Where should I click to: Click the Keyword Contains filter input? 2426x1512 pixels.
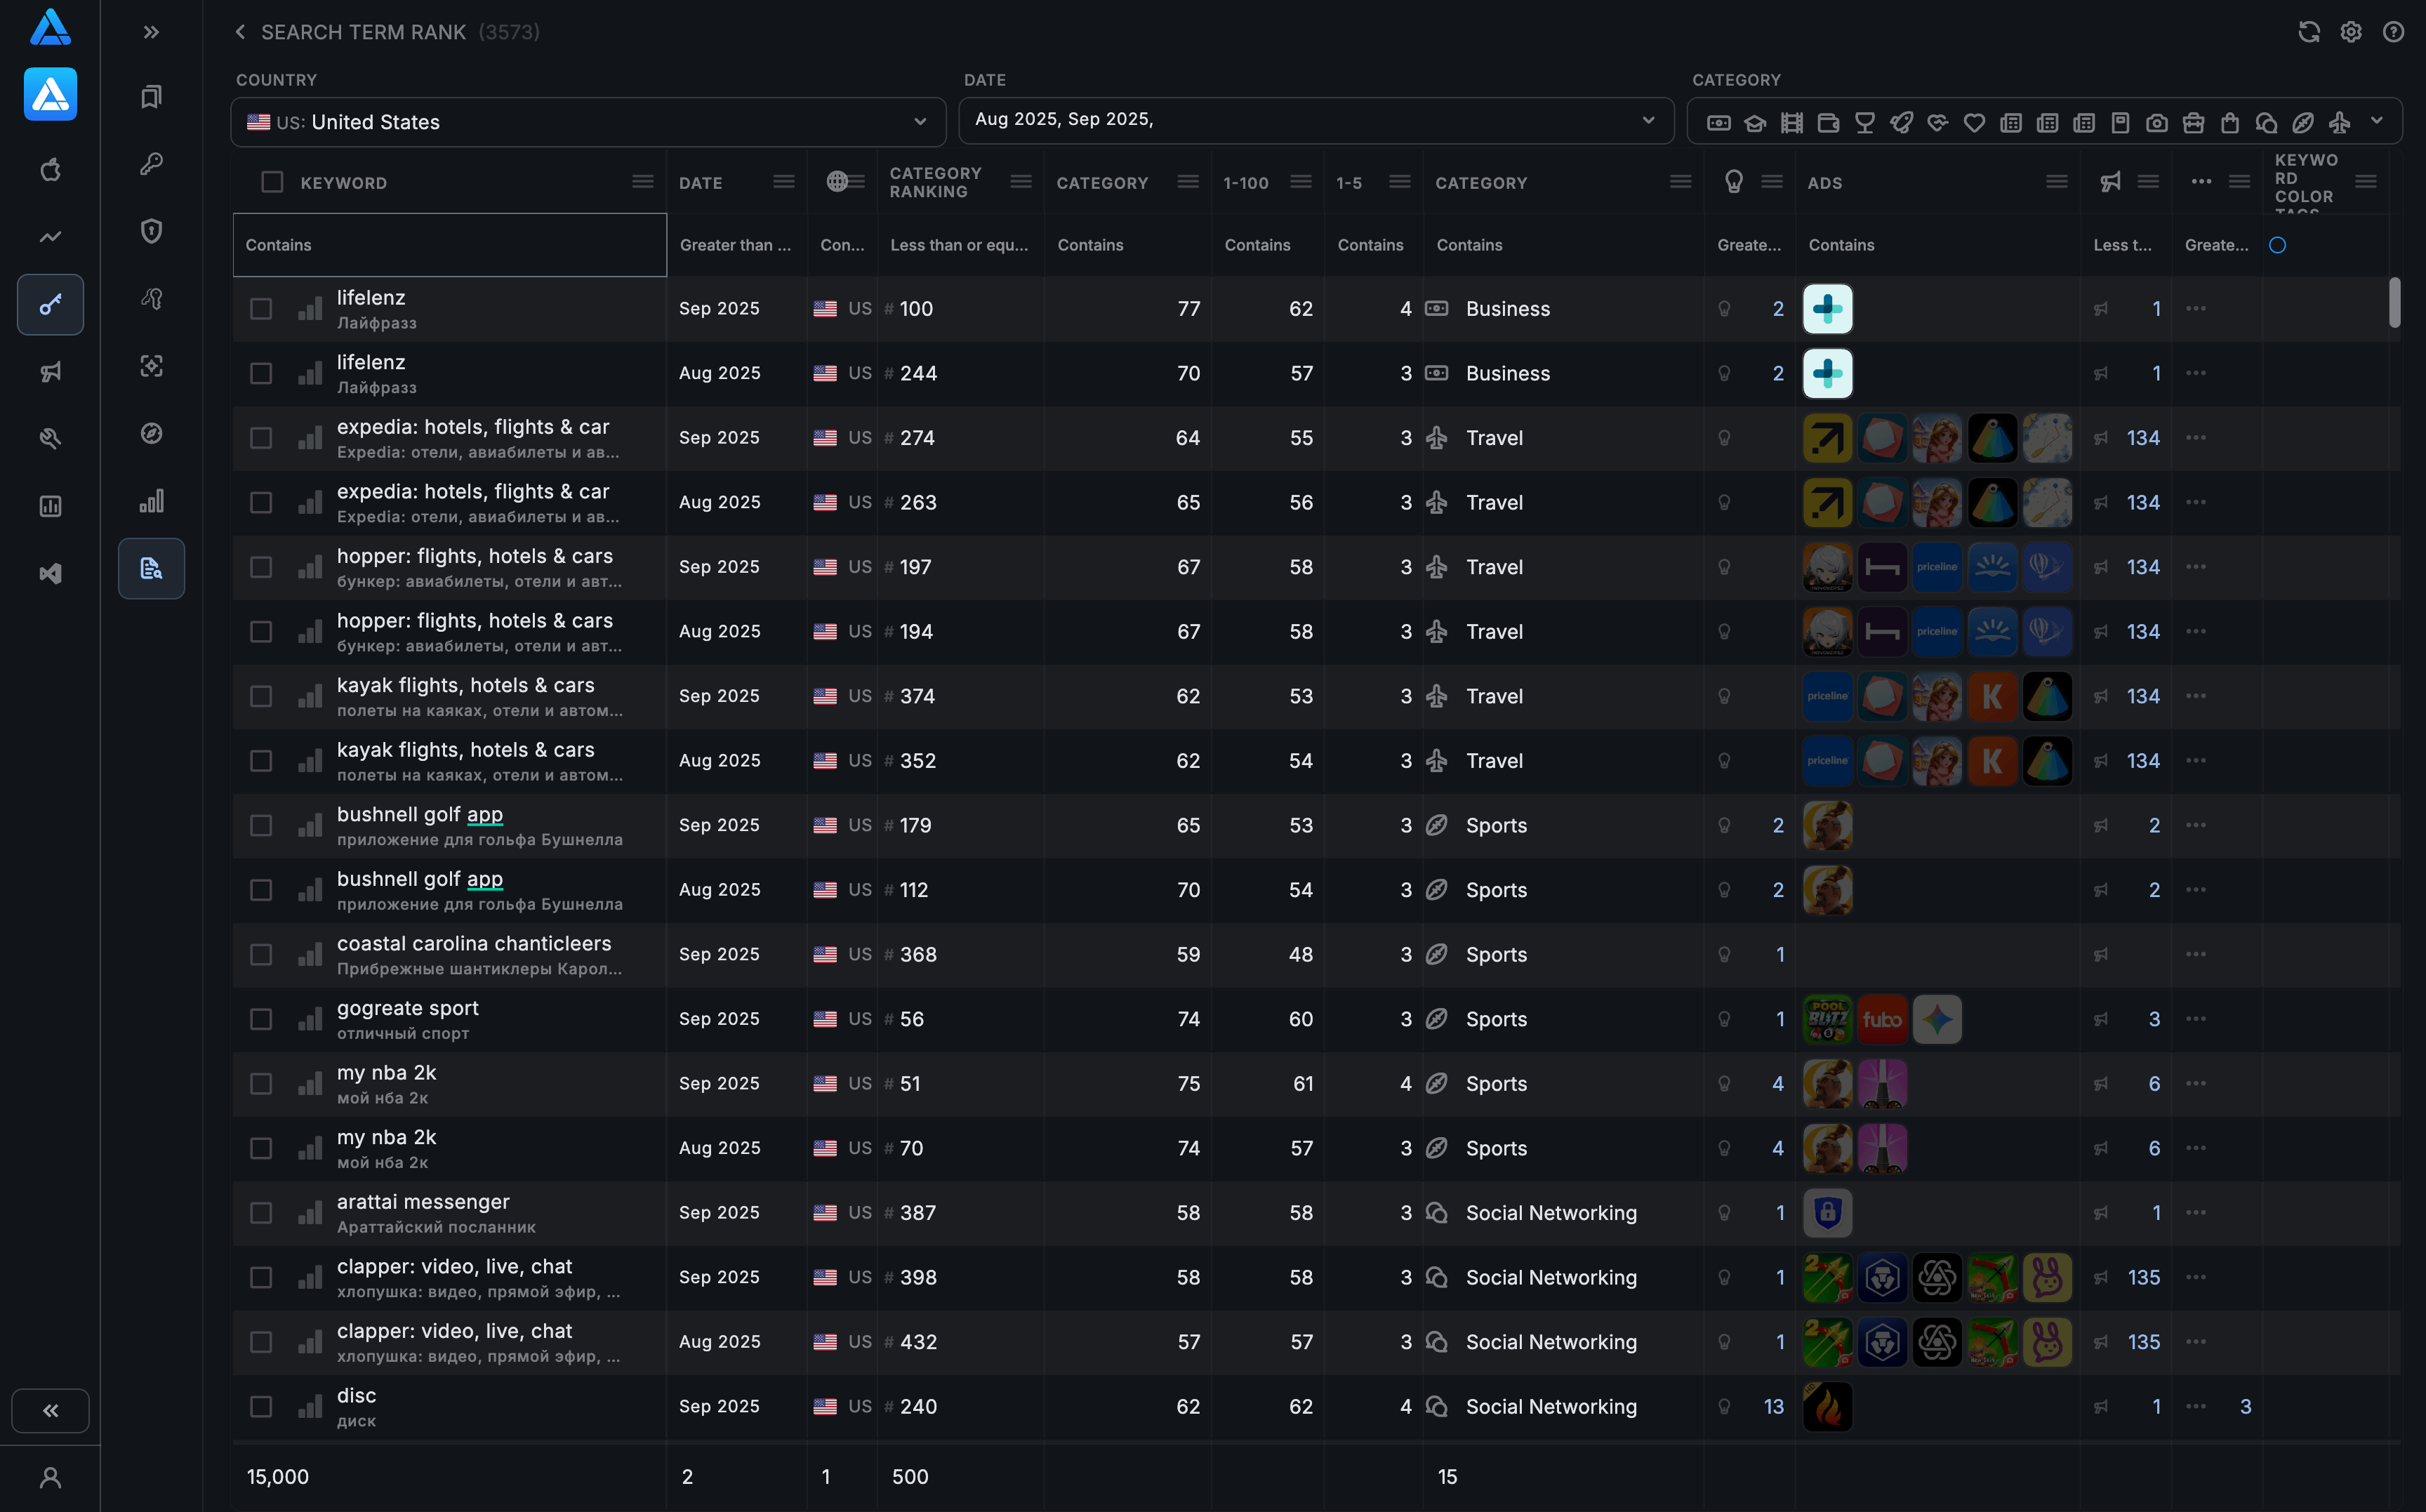click(x=449, y=245)
